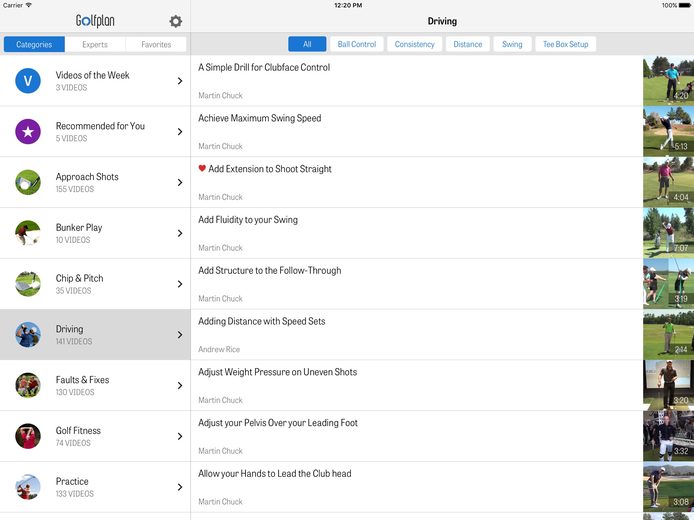Select the All filter
Viewport: 694px width, 520px height.
click(307, 44)
